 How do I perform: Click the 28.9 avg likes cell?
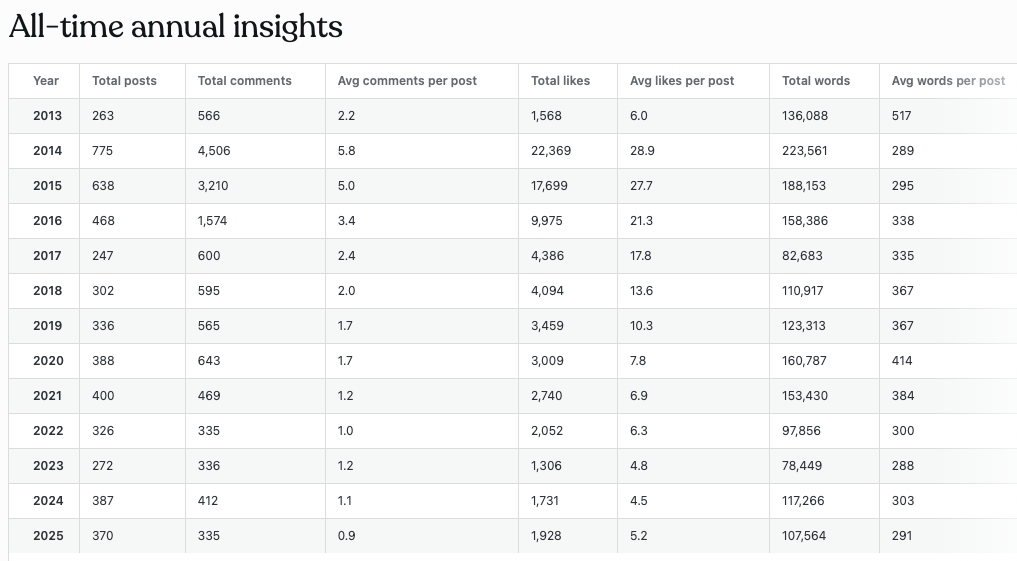click(x=641, y=151)
